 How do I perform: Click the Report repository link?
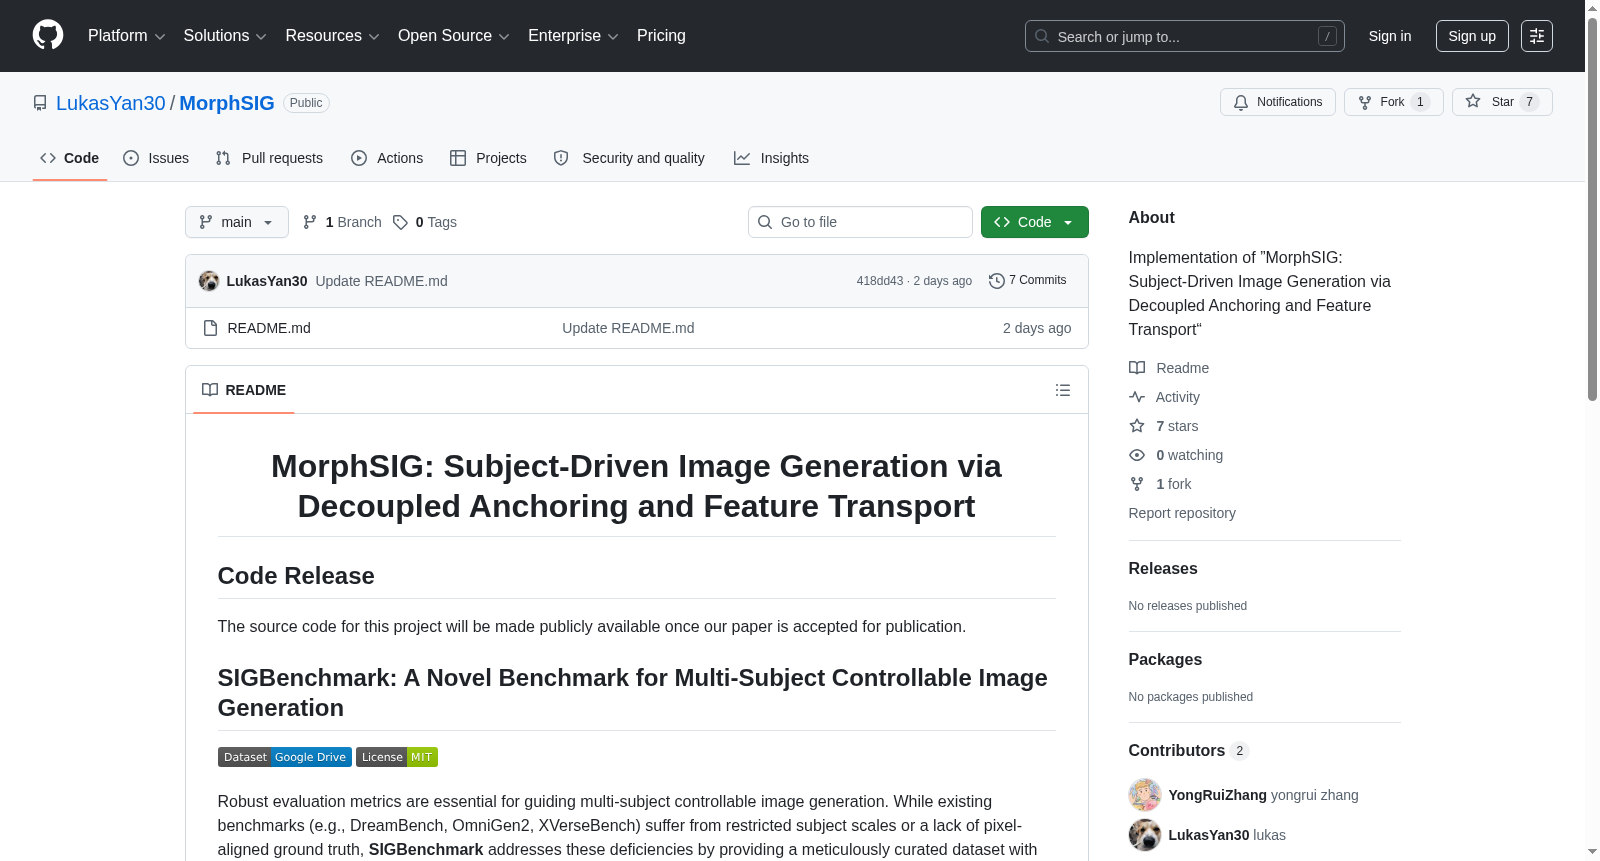point(1182,513)
